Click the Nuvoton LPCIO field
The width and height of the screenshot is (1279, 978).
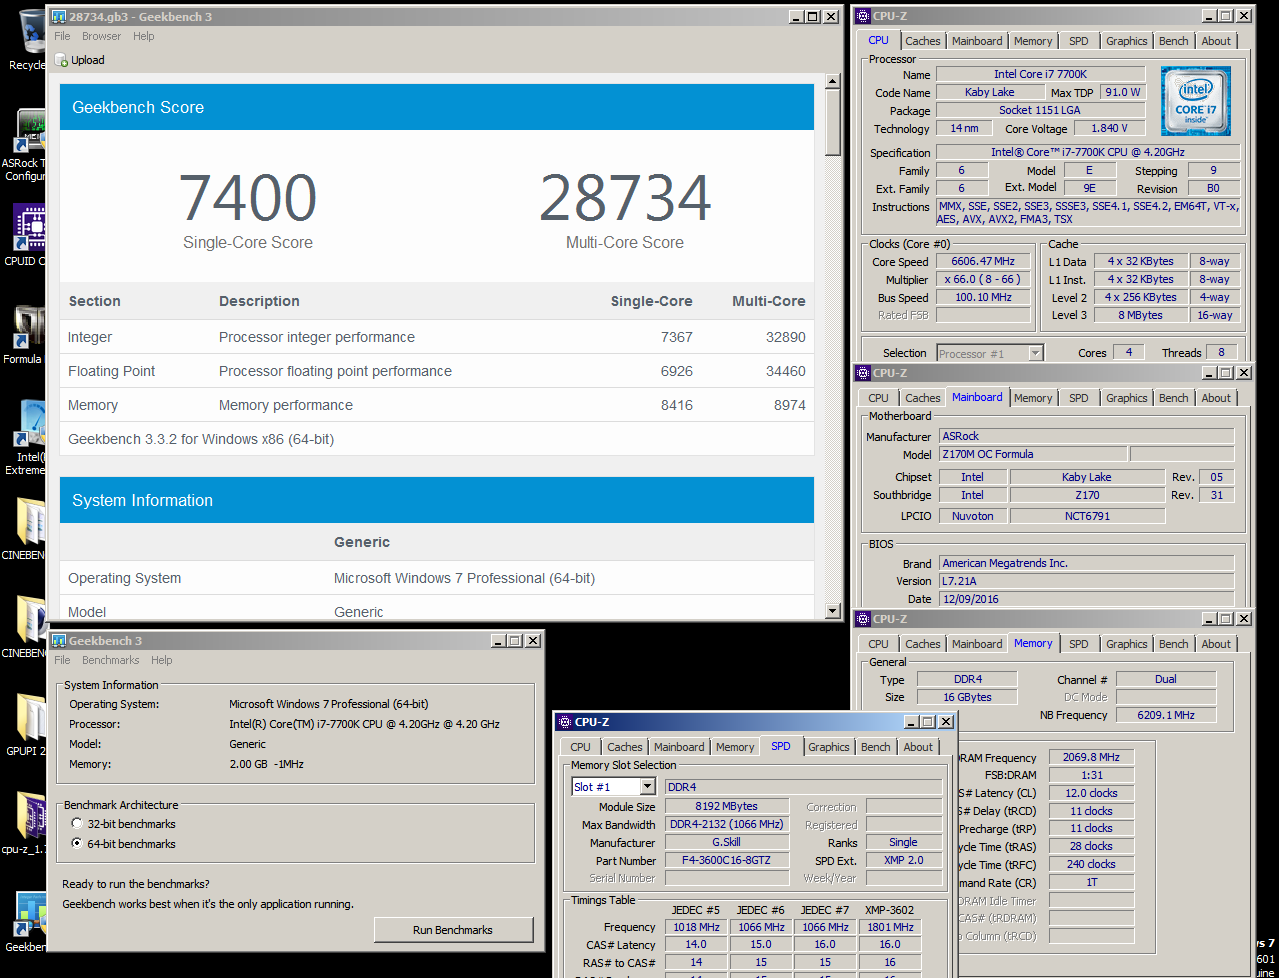coord(972,516)
